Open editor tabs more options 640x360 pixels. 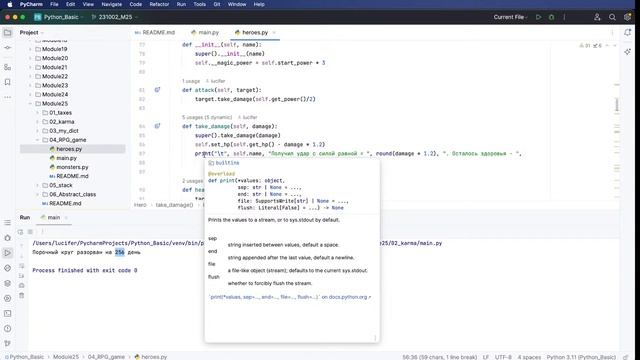pos(612,33)
